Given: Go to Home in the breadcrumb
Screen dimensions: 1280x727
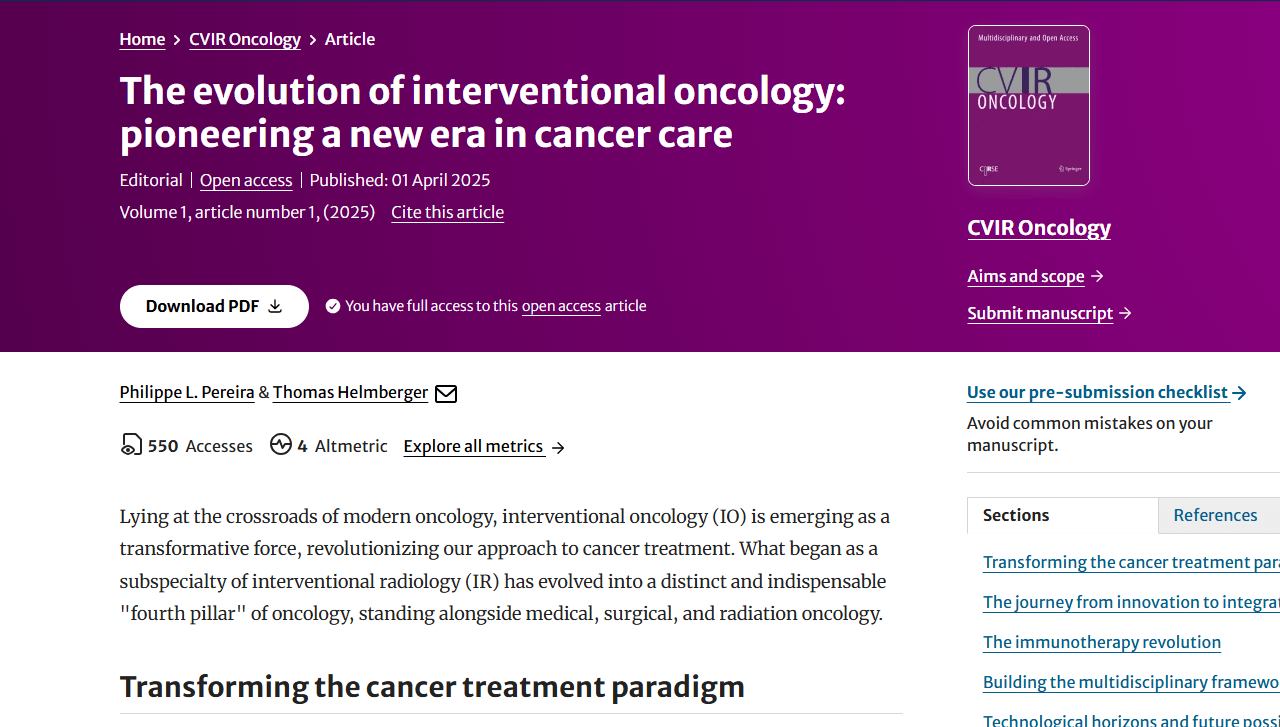Looking at the screenshot, I should (x=142, y=39).
